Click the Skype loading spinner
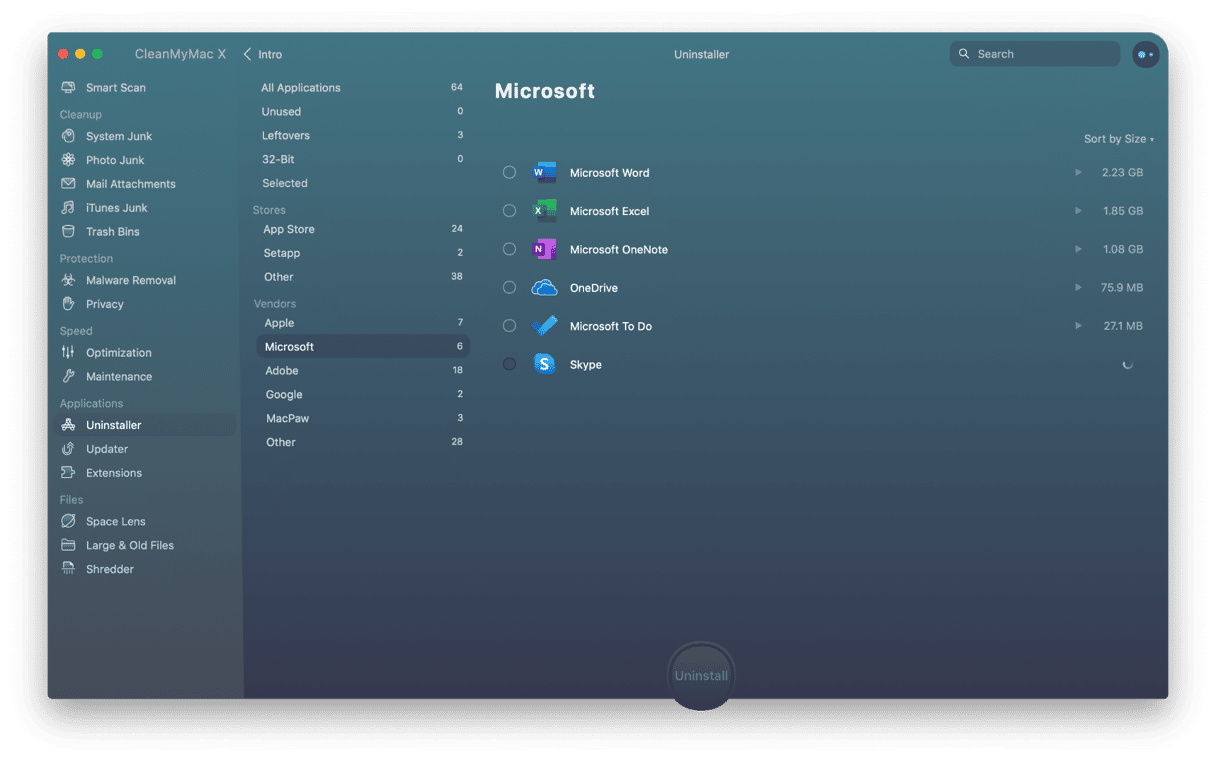Image resolution: width=1216 pixels, height=762 pixels. tap(1128, 364)
